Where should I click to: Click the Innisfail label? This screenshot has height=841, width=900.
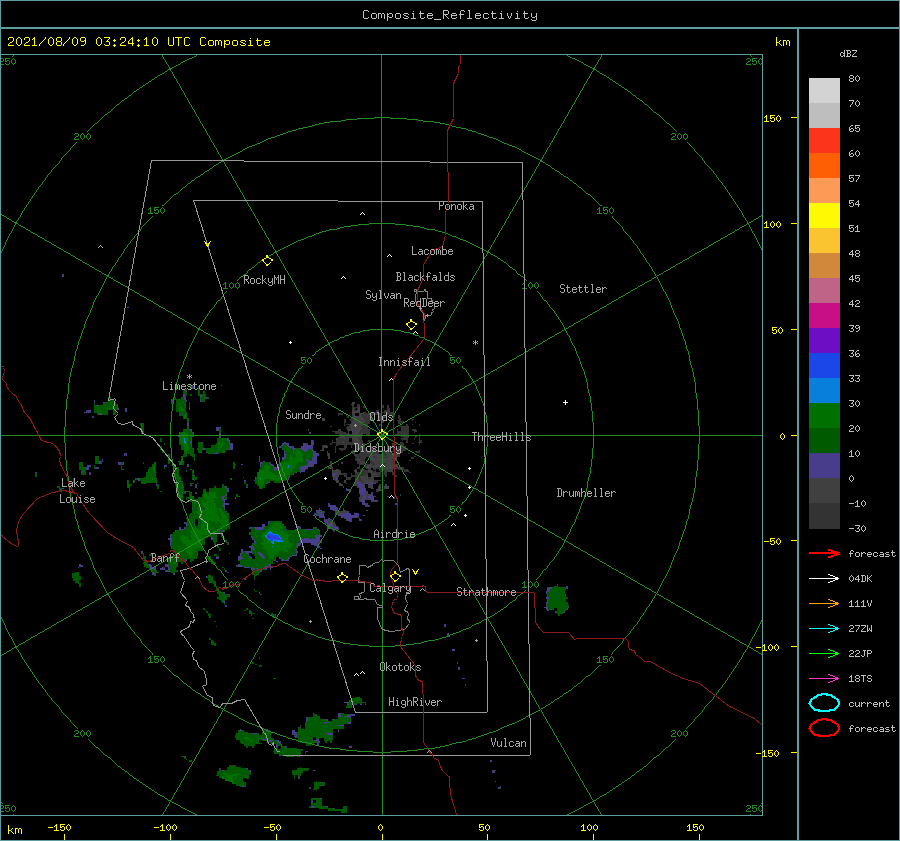tap(404, 362)
